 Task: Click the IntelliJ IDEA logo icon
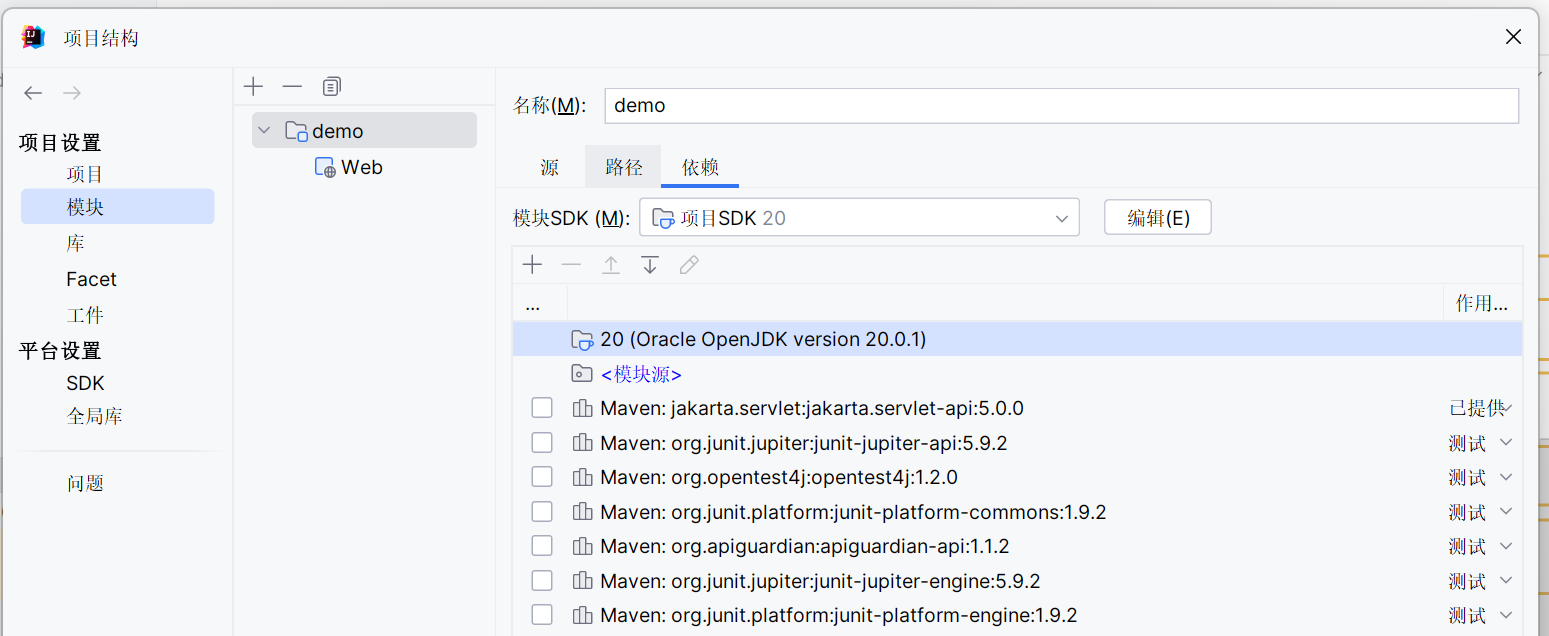point(33,38)
